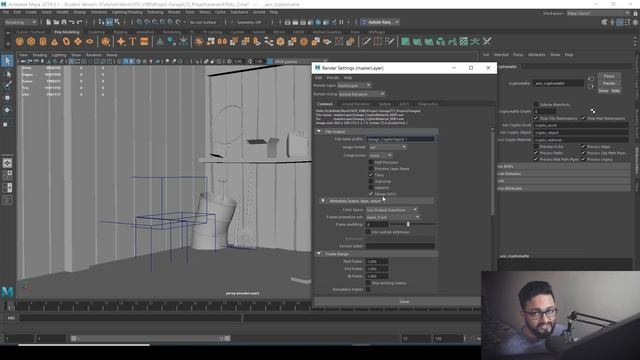Create a polygon cube from shelf
Screen dimensions: 640x360
point(31,42)
